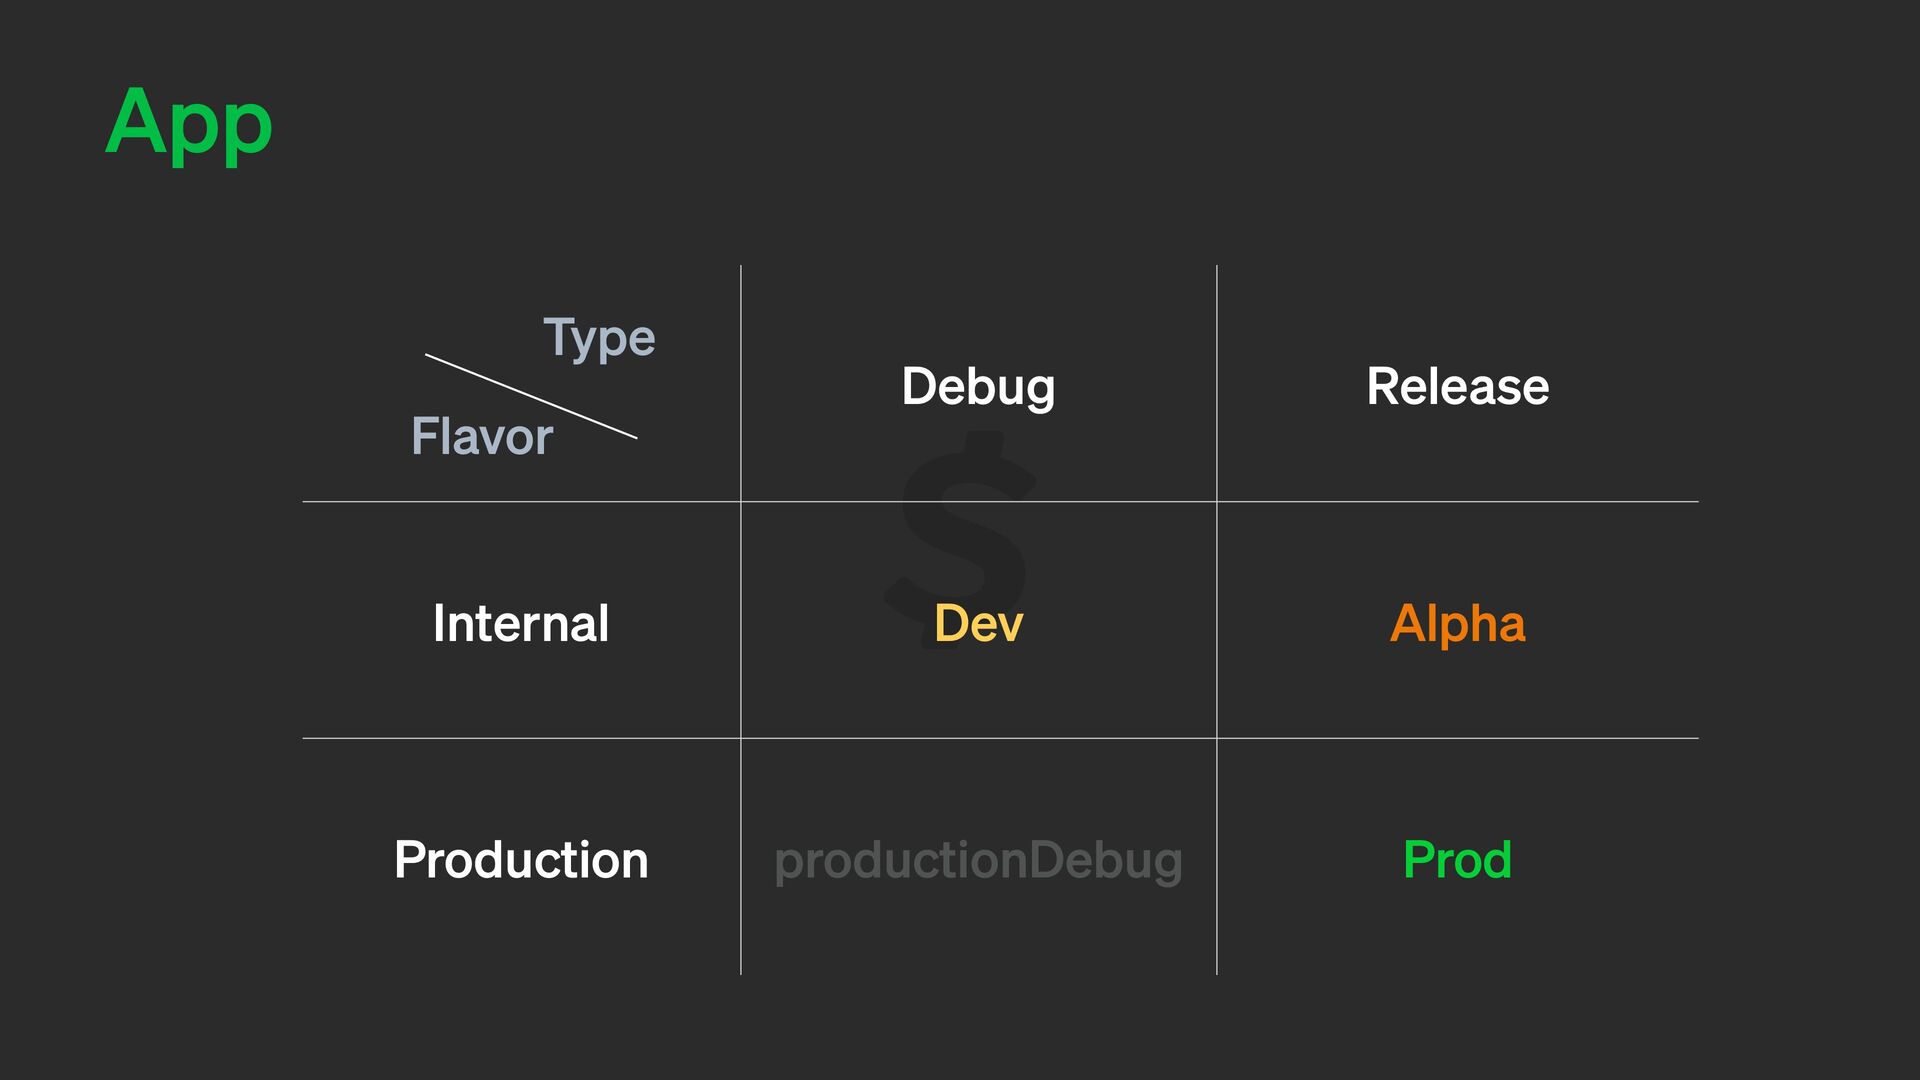Click the Debug column header
Image resolution: width=1920 pixels, height=1080 pixels.
(x=978, y=386)
